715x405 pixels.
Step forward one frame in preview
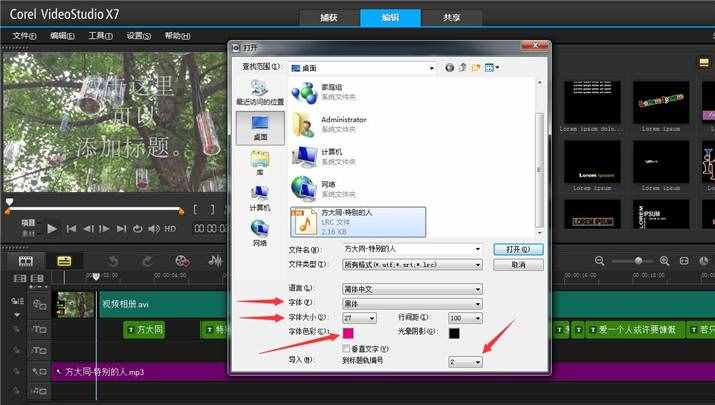104,228
